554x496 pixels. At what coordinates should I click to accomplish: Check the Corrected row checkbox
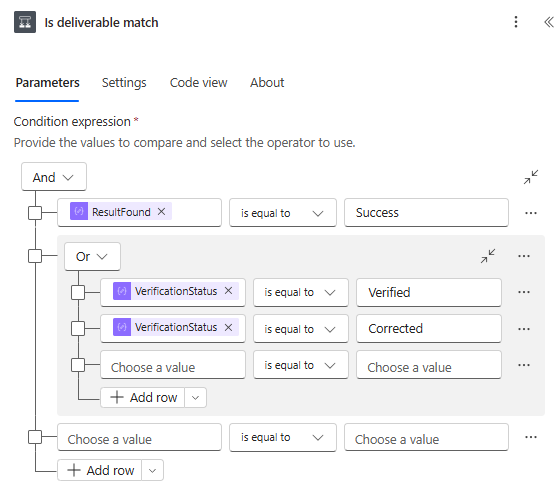coord(78,329)
